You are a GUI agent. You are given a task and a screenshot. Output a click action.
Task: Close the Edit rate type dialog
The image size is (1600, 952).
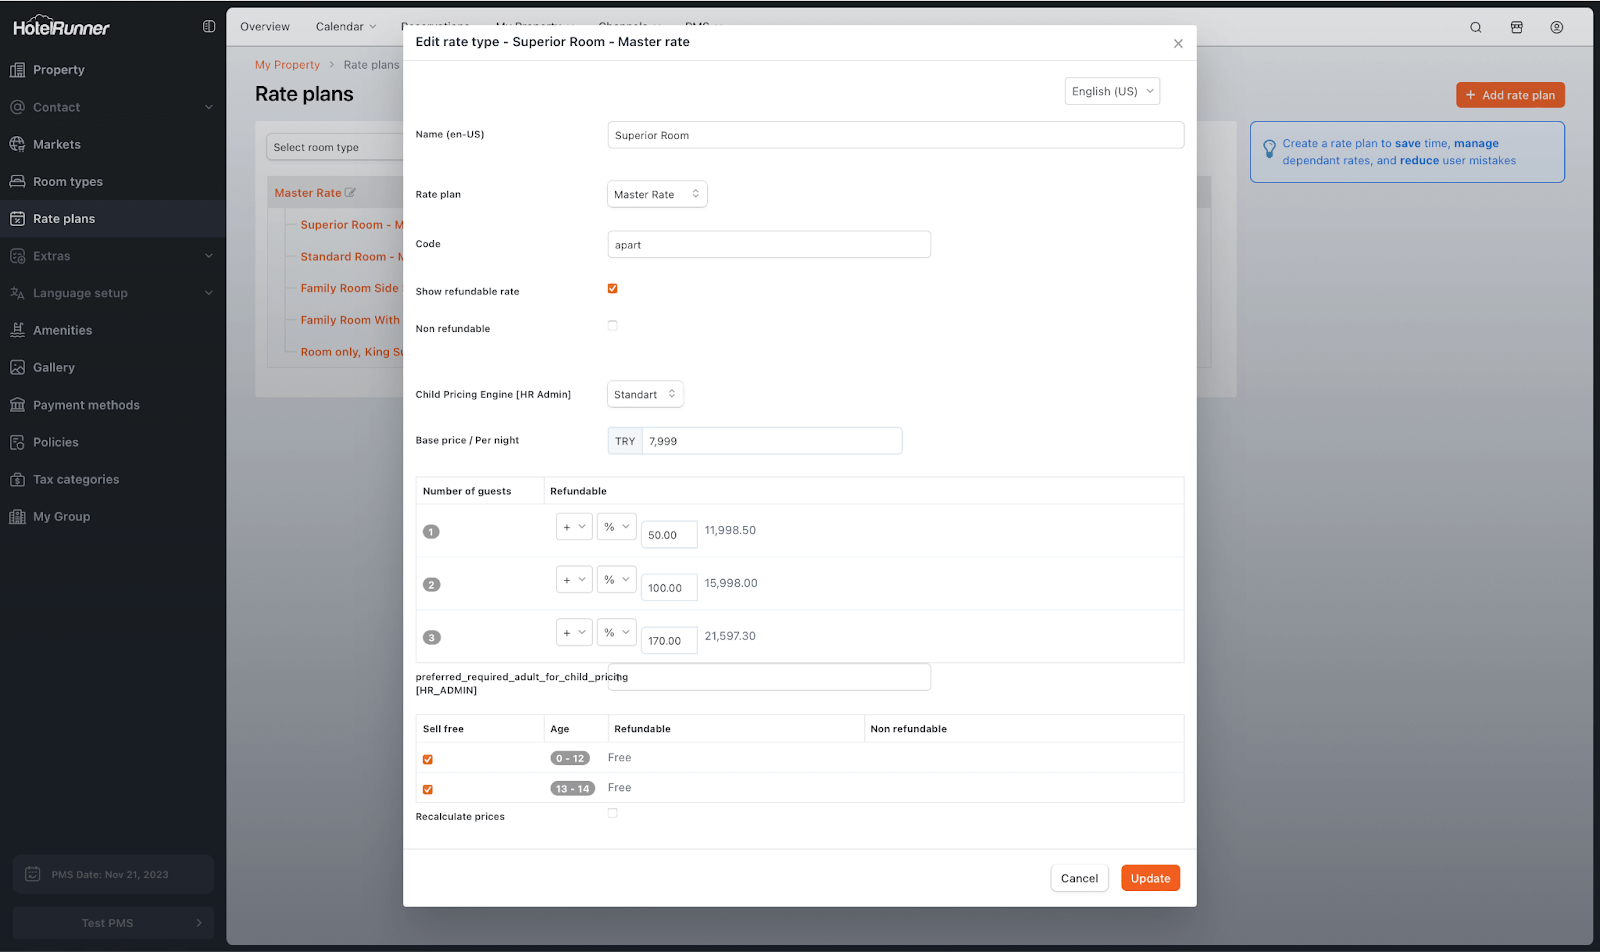pos(1178,43)
